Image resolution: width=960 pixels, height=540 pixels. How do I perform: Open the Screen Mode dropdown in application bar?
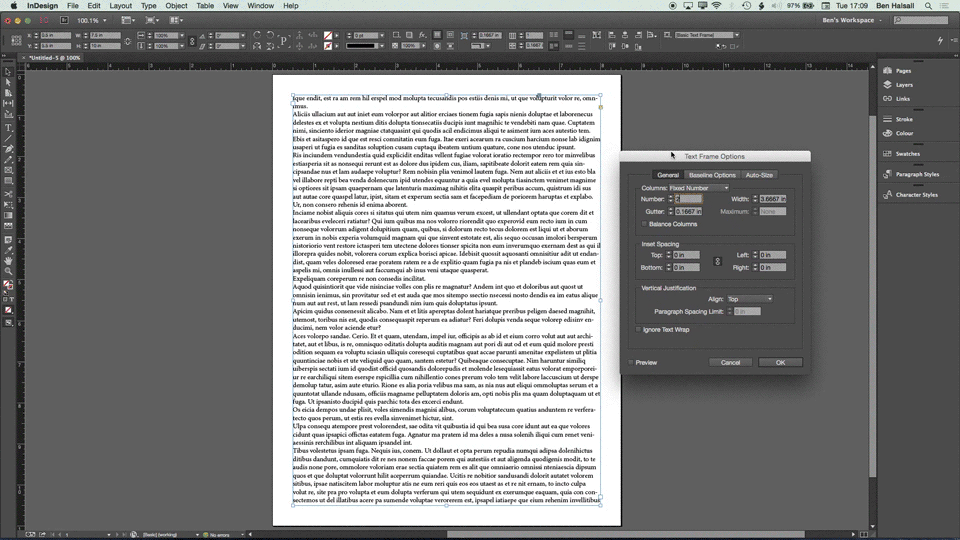point(151,20)
